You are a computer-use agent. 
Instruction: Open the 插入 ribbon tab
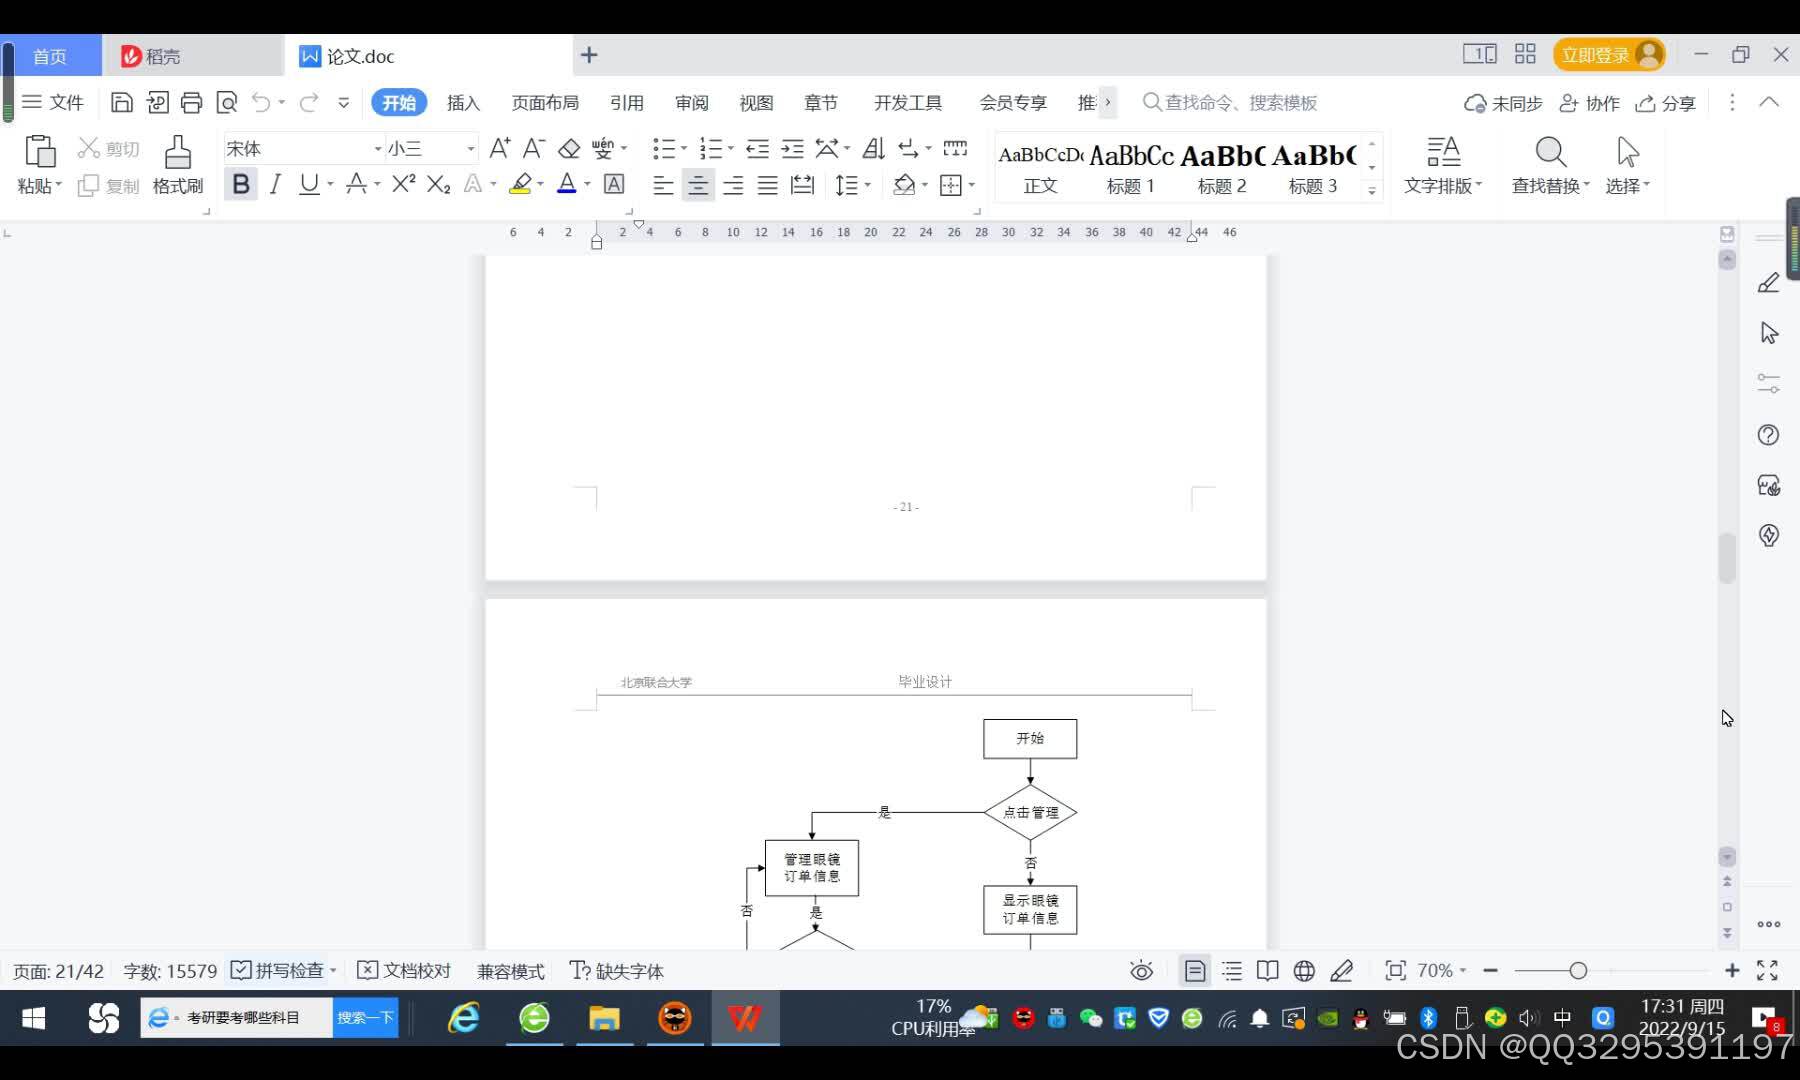463,102
